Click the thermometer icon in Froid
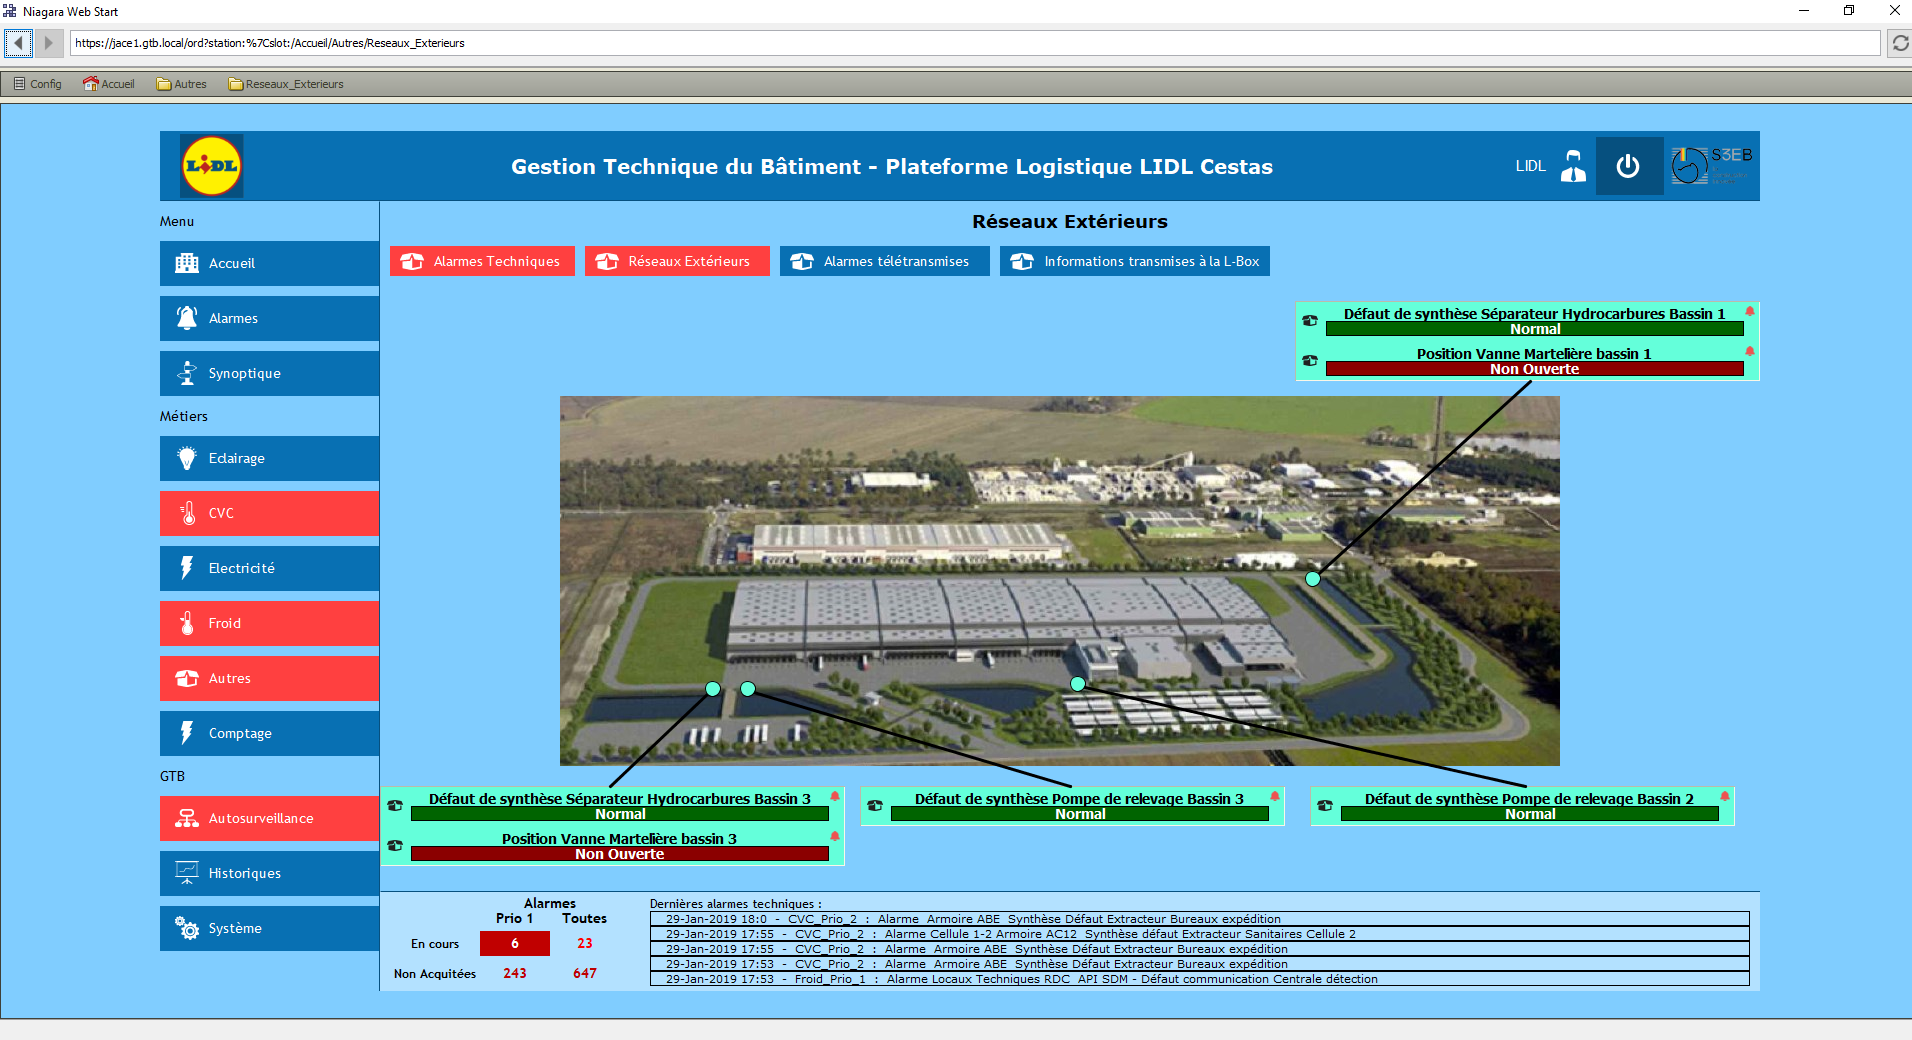Viewport: 1912px width, 1040px height. point(187,623)
